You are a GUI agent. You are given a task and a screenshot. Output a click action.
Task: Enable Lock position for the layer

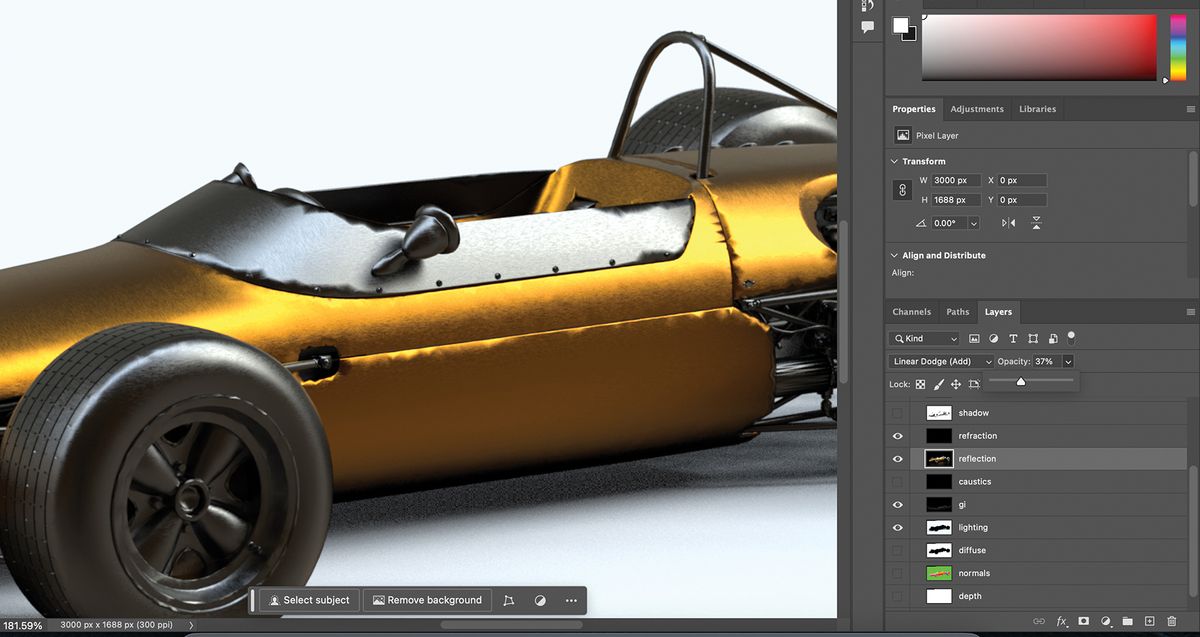[x=954, y=384]
